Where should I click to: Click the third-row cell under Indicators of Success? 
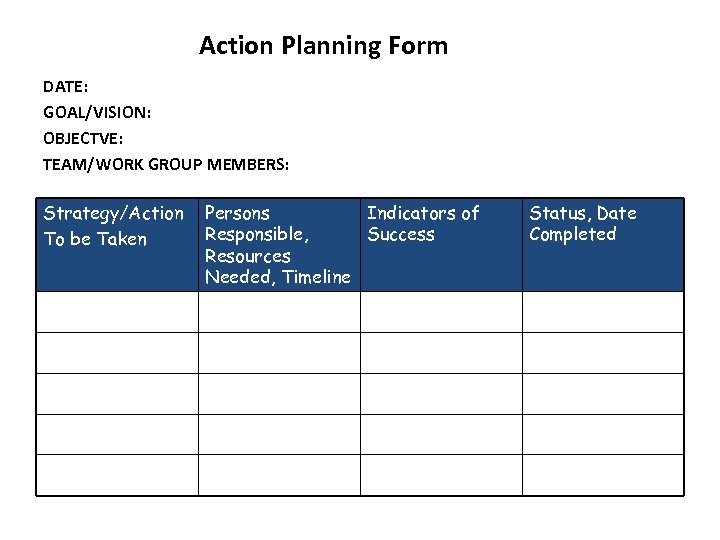coord(441,394)
